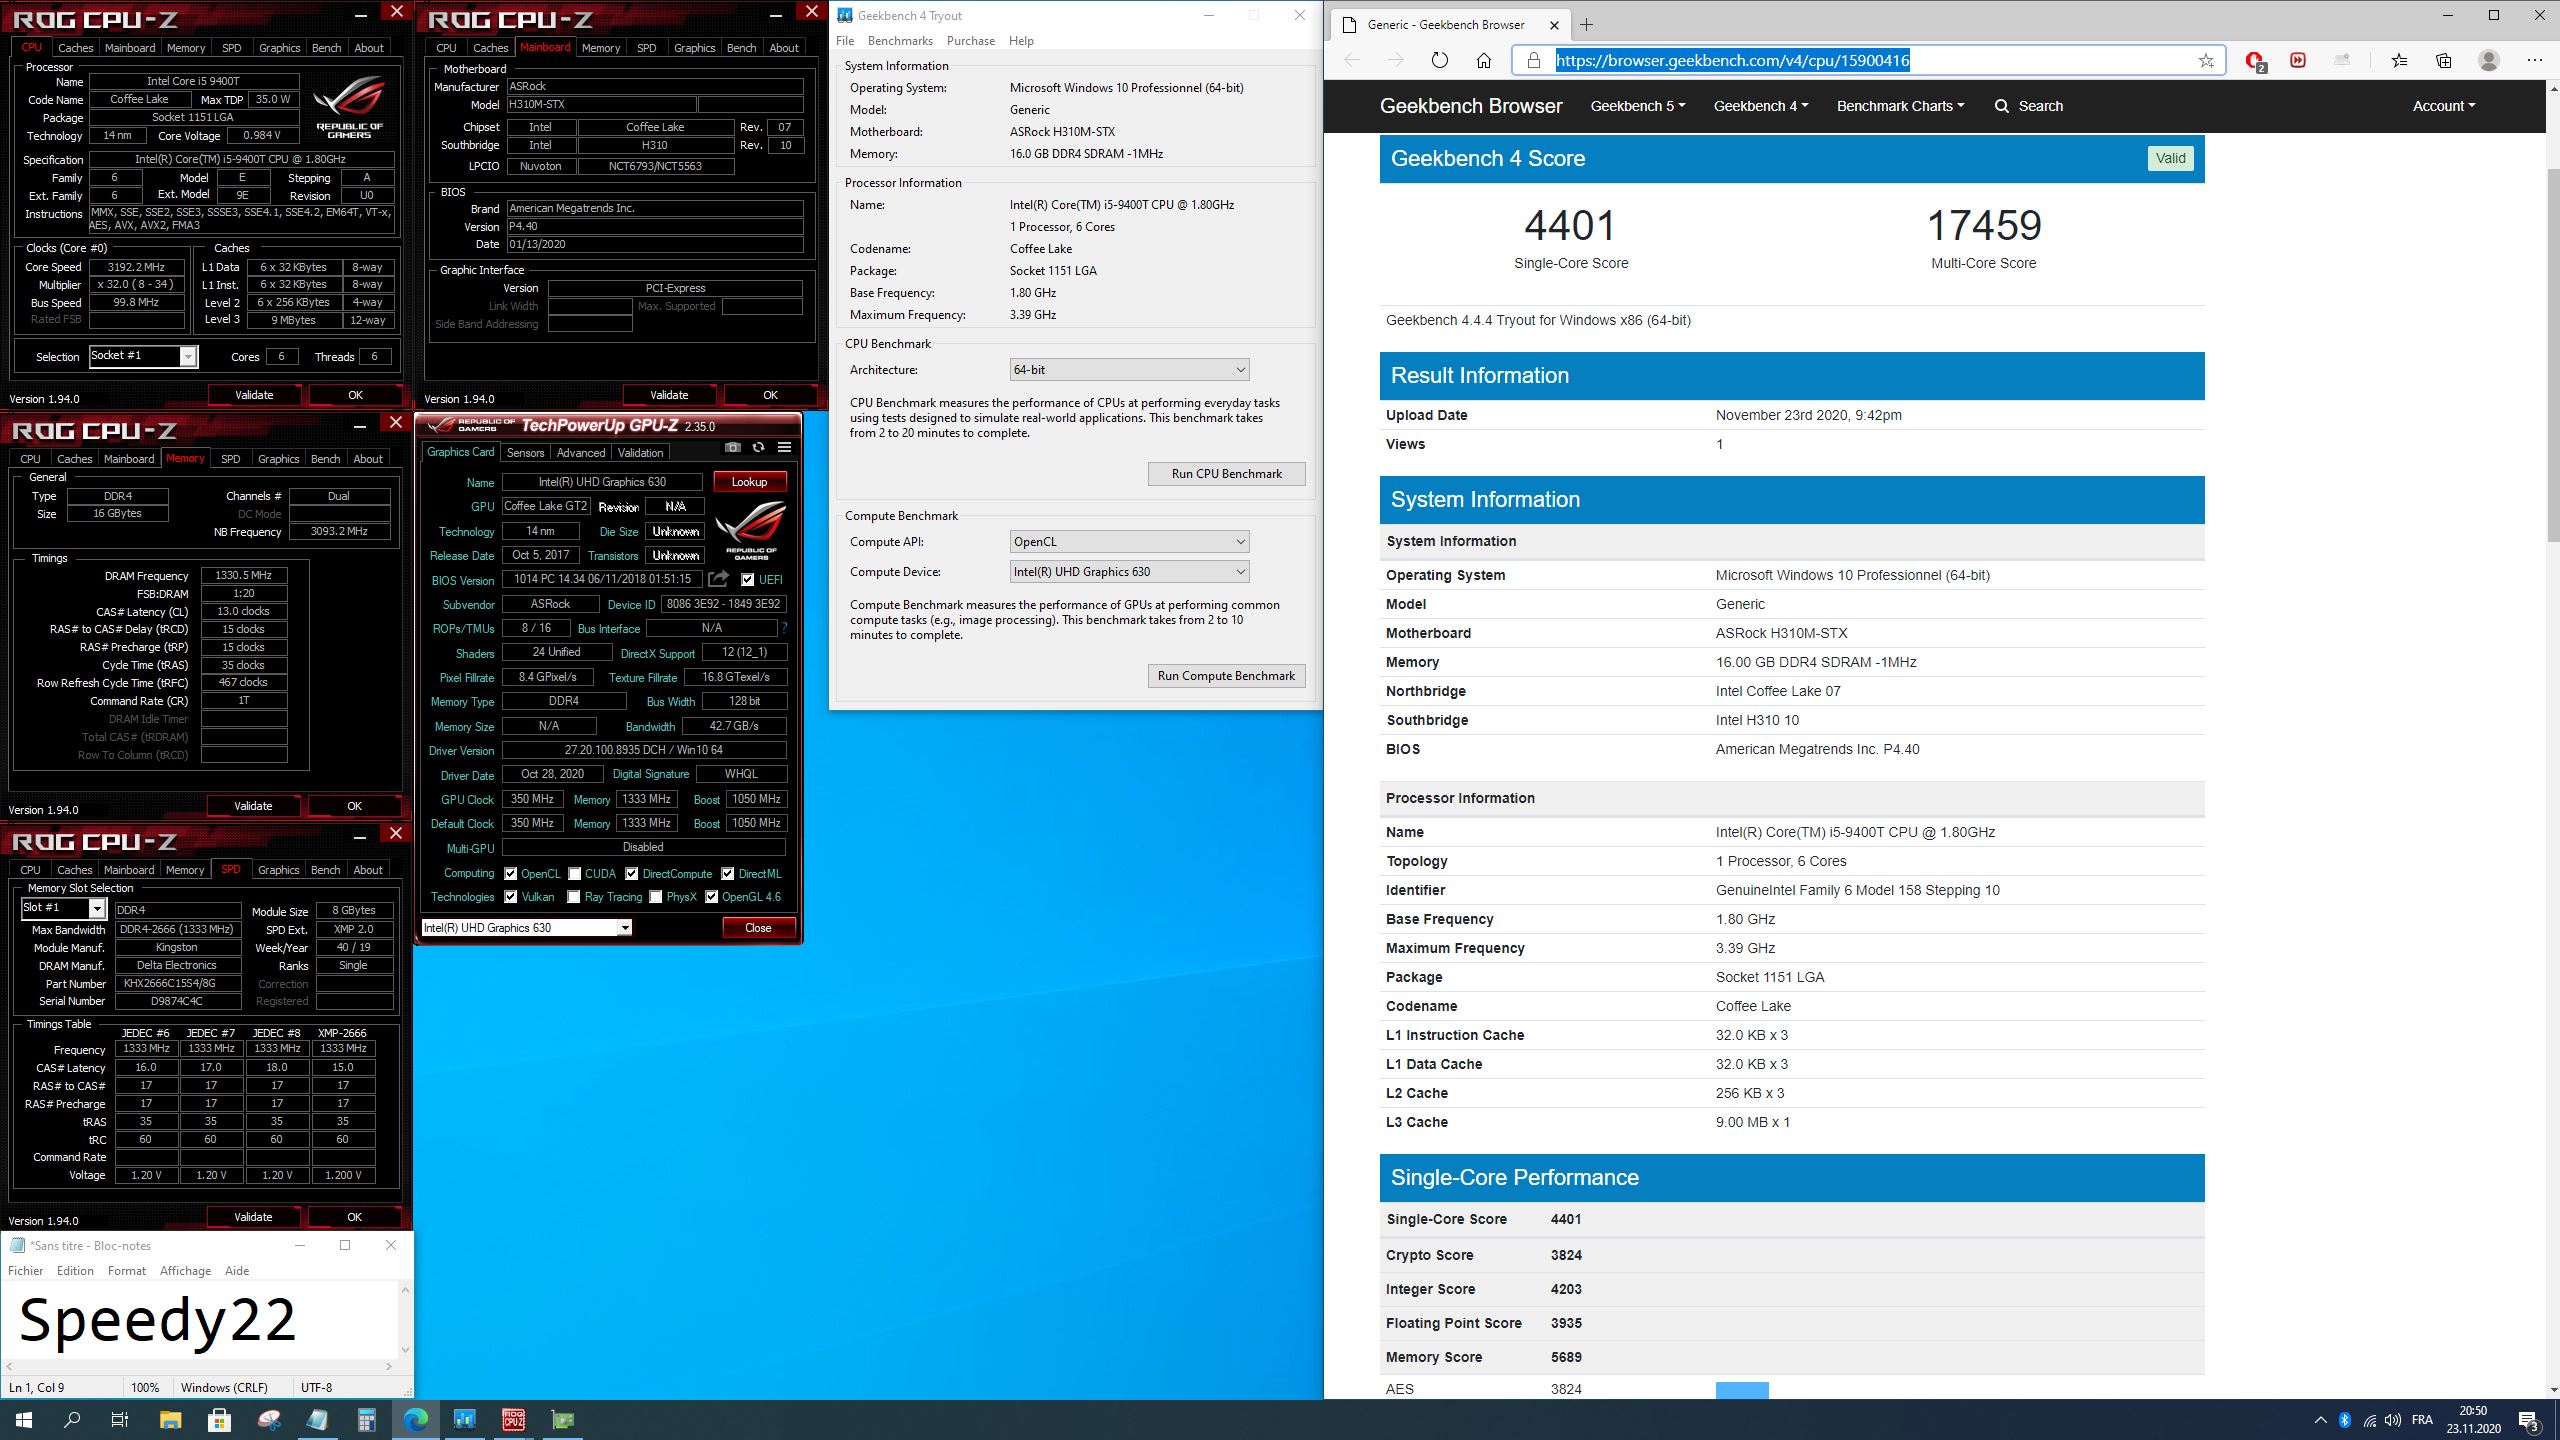Open the Benchmarks menu in Geekbench 4
Screen dimensions: 2560x1440
click(900, 41)
